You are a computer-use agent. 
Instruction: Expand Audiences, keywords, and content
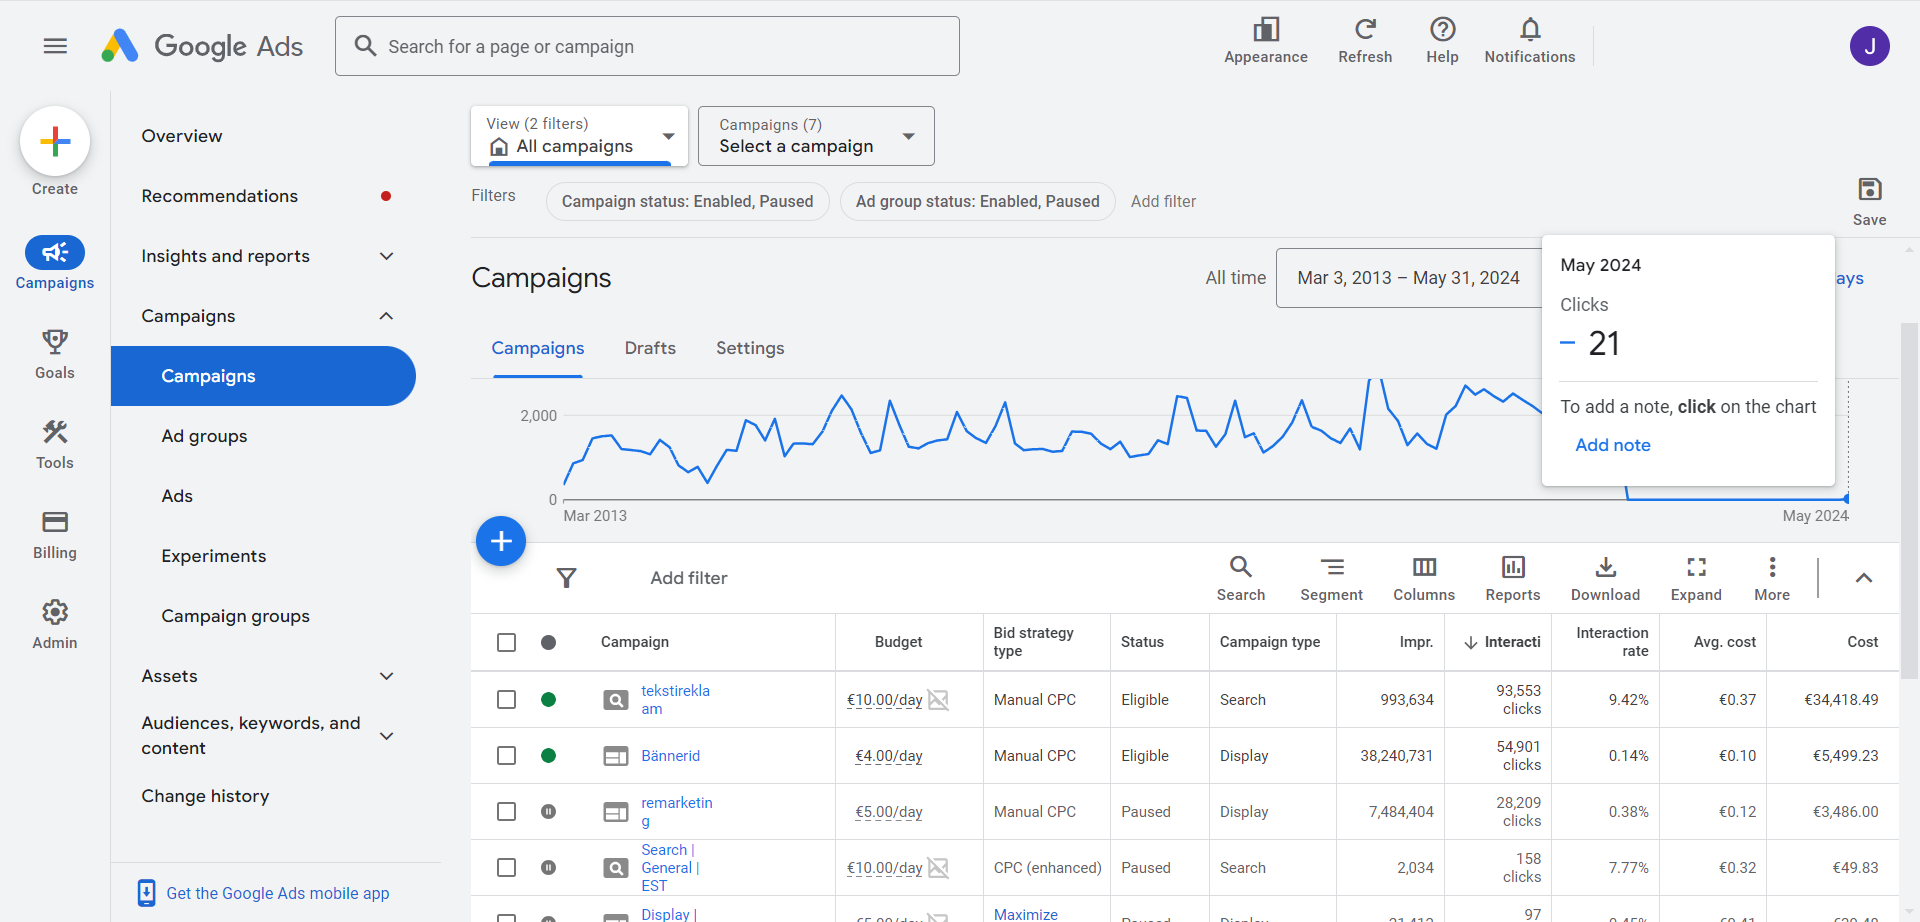pos(386,735)
